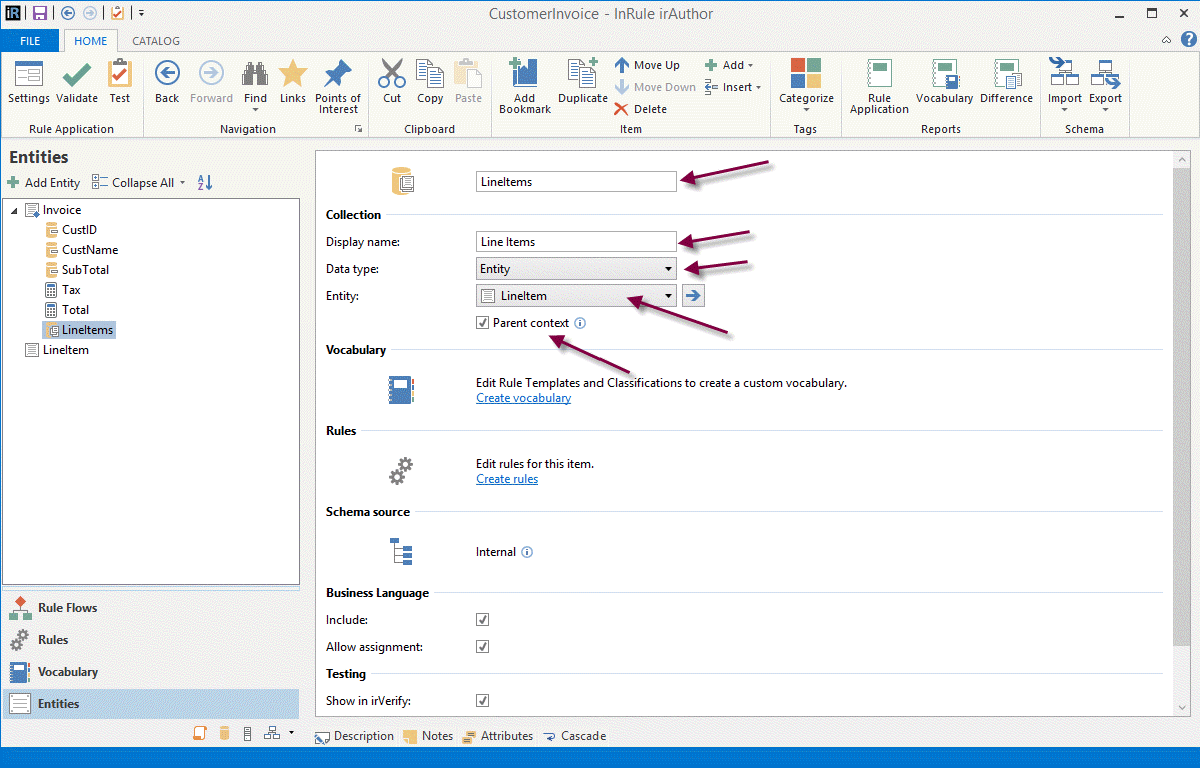The width and height of the screenshot is (1200, 768).
Task: Open the FILE menu tab
Action: coord(30,41)
